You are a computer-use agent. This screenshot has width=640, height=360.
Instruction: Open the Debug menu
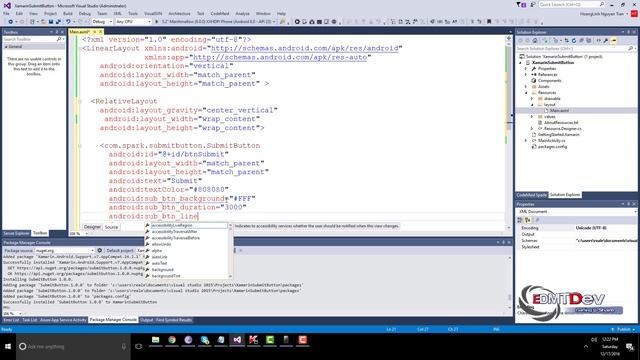[84, 13]
